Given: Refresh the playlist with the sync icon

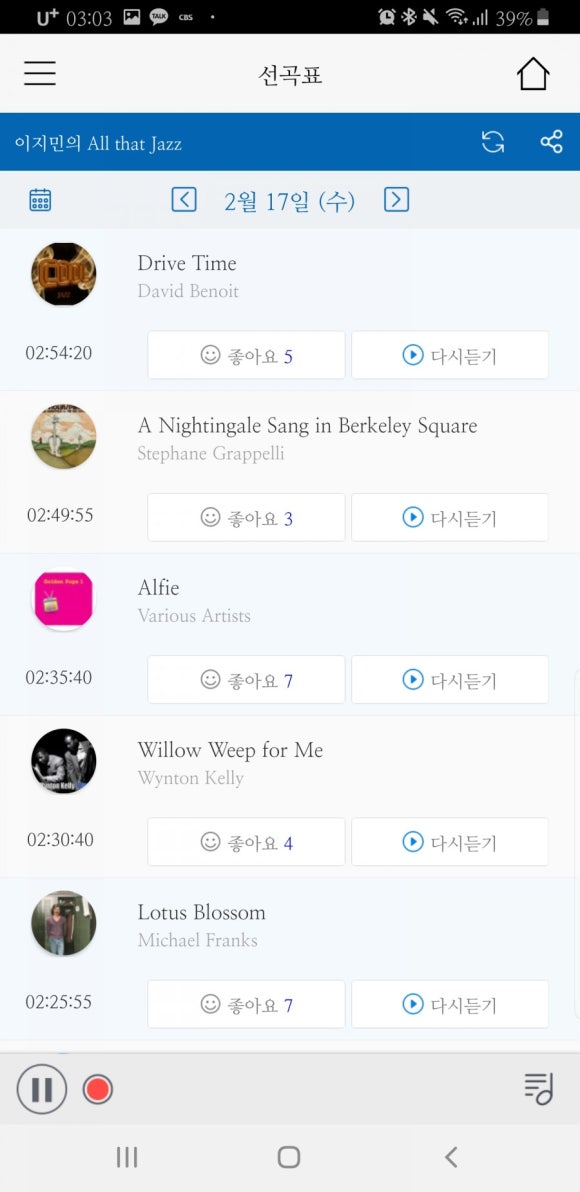Looking at the screenshot, I should pos(493,142).
